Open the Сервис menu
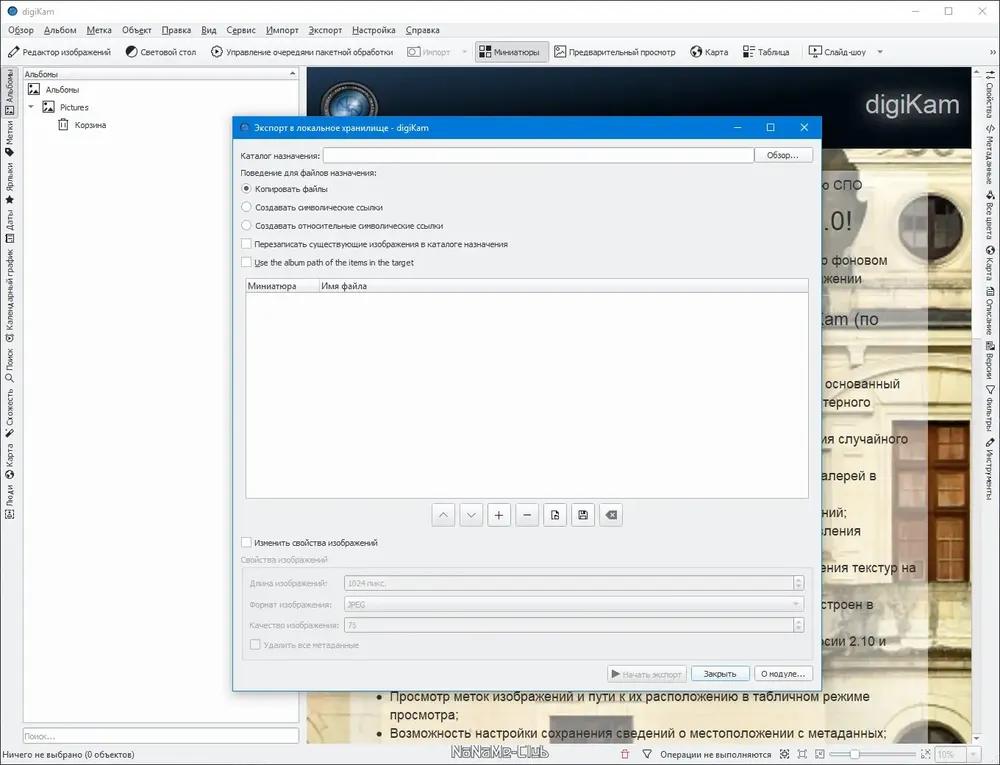 [x=241, y=30]
